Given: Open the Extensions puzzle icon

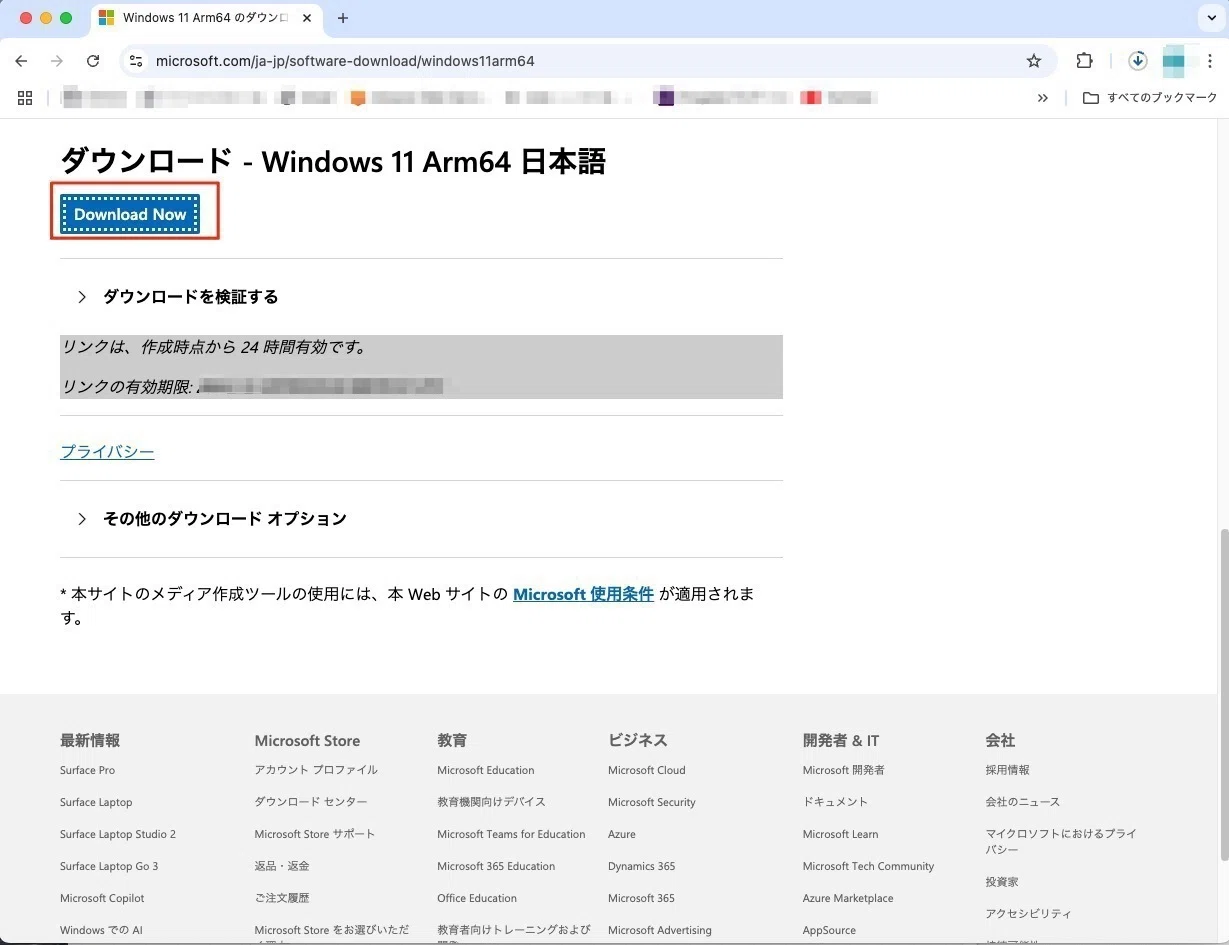Looking at the screenshot, I should [1084, 61].
